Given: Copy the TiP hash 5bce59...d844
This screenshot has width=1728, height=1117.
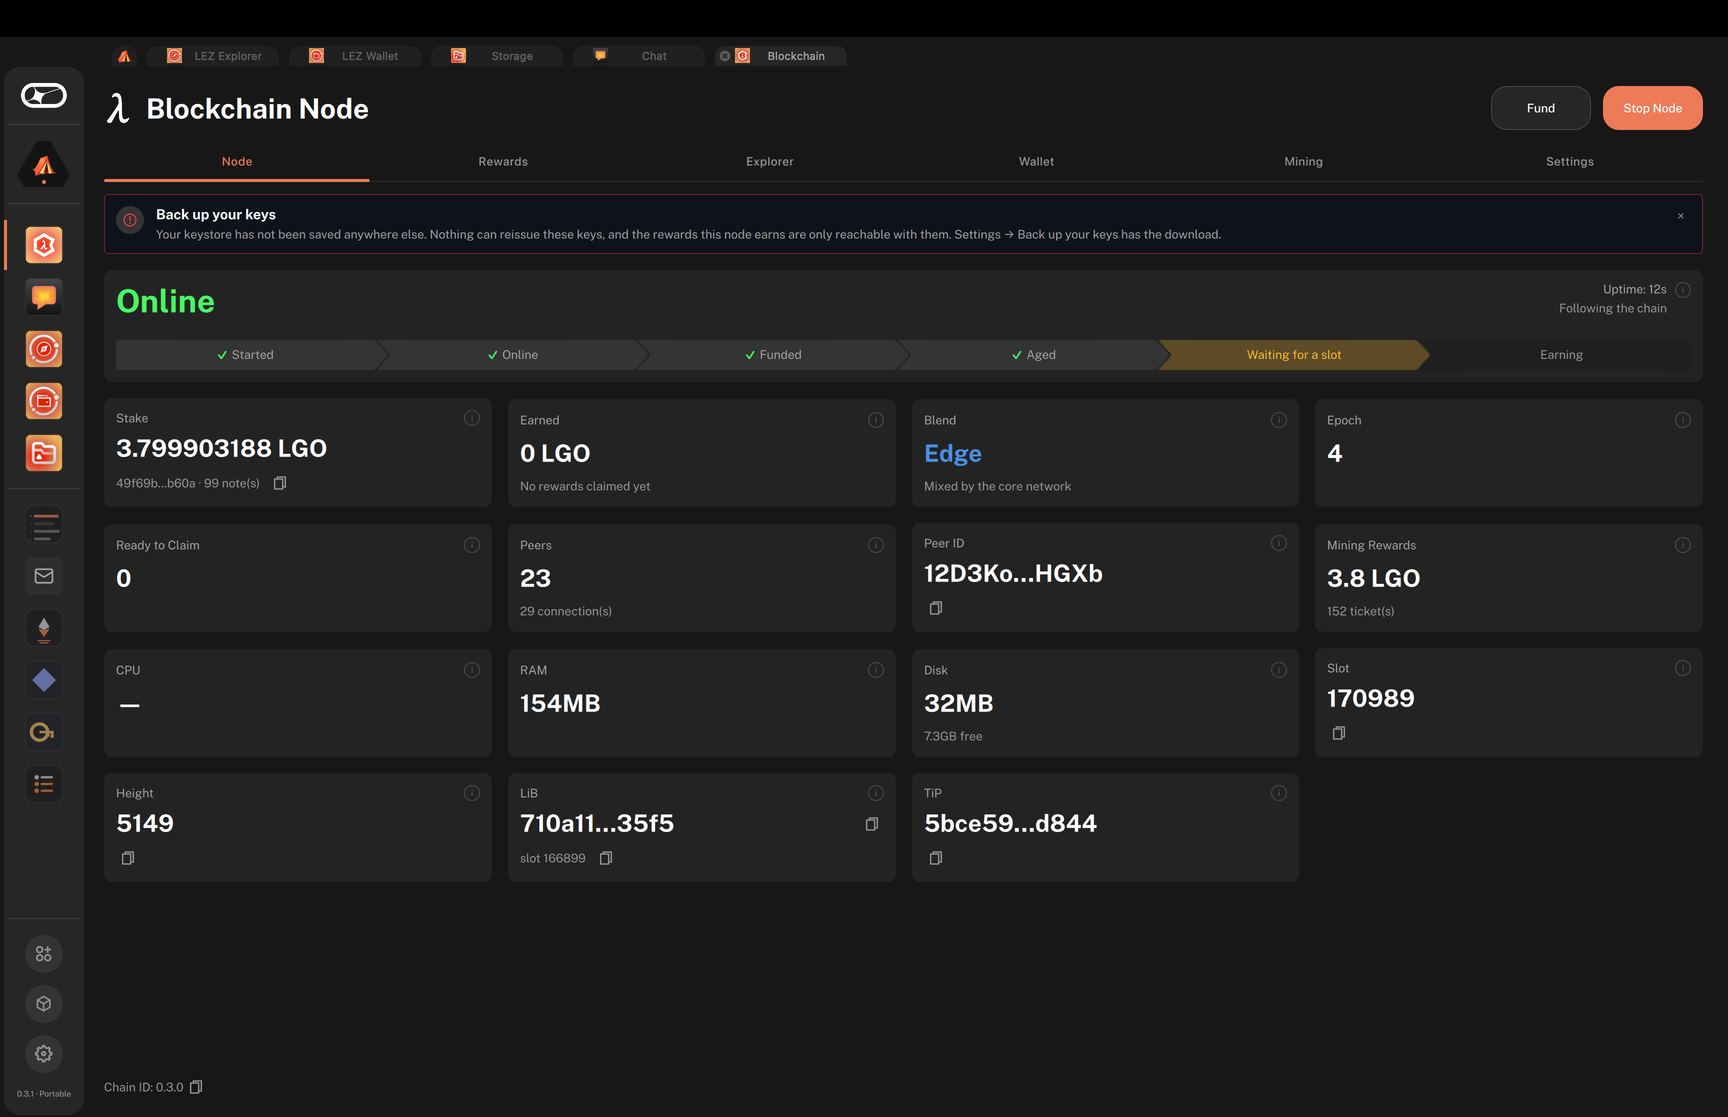Looking at the screenshot, I should [x=936, y=858].
